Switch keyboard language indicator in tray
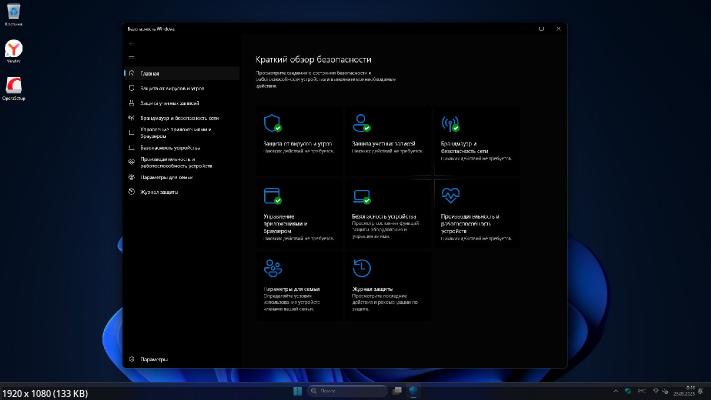This screenshot has width=711, height=400. [x=642, y=391]
